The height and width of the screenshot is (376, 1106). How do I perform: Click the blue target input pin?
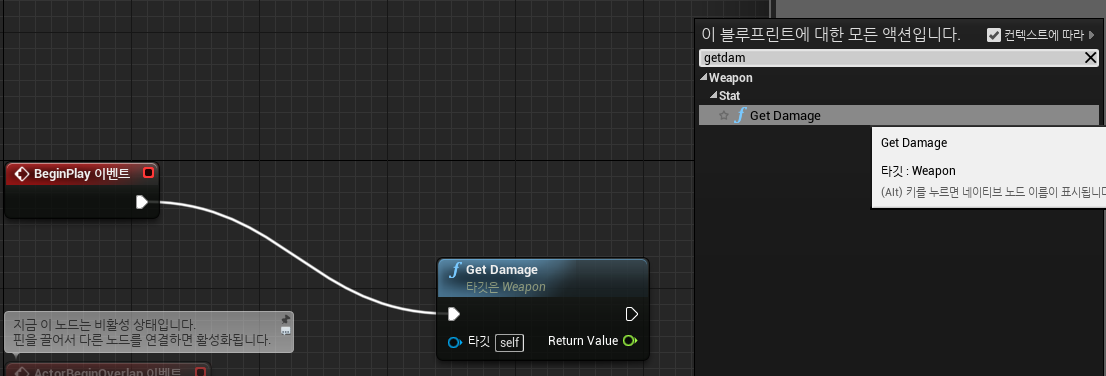(x=455, y=342)
